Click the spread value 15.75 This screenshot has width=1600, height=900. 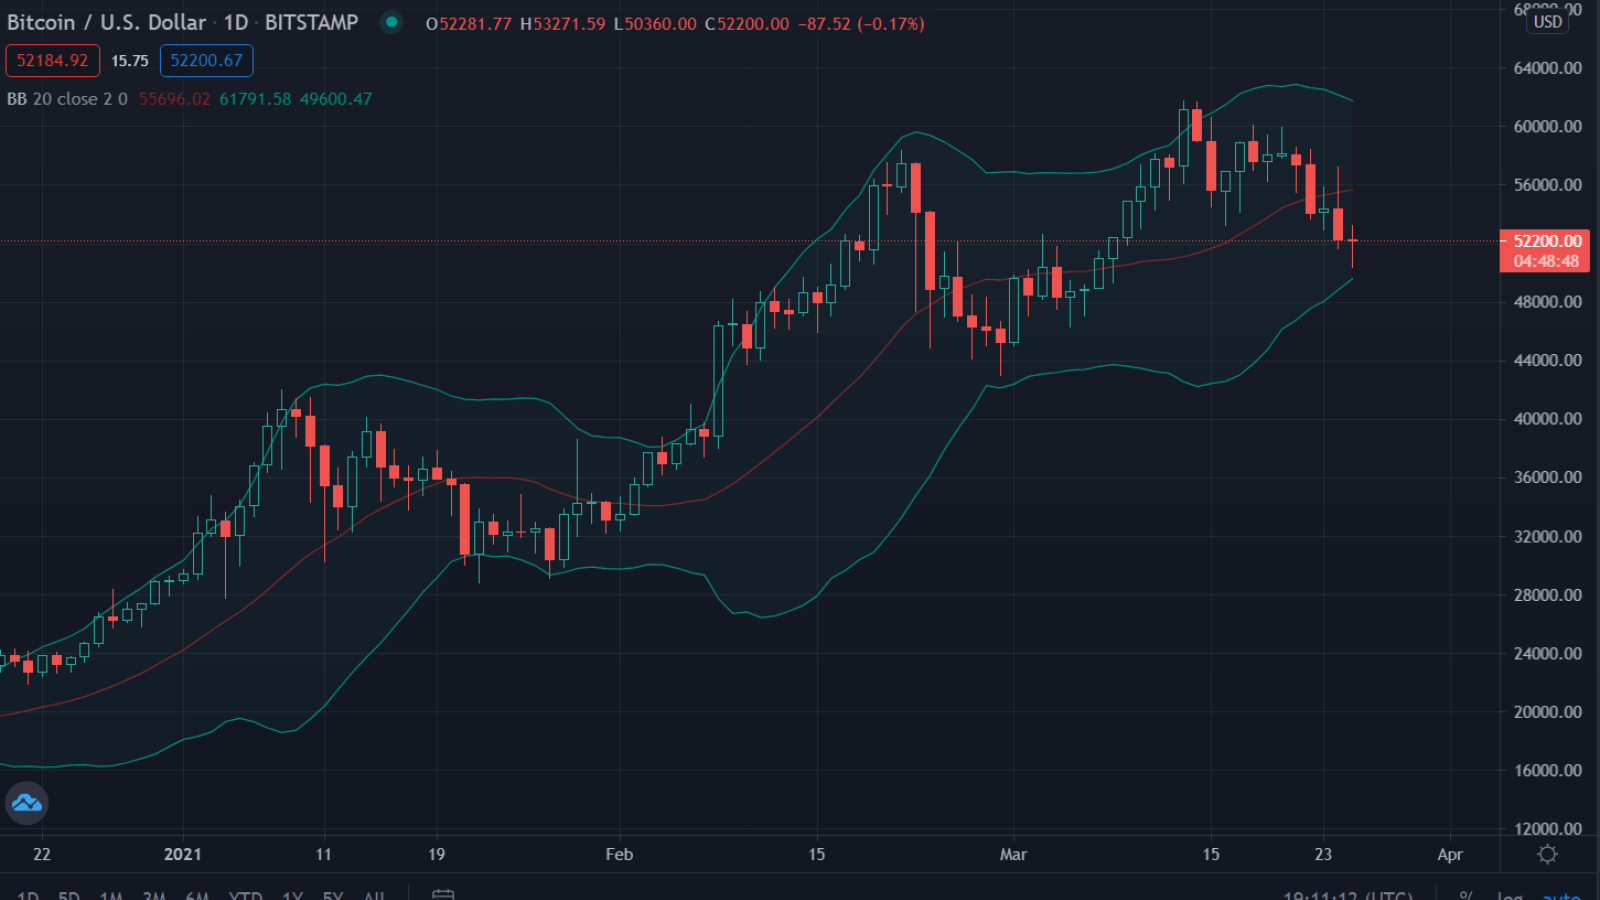[130, 61]
